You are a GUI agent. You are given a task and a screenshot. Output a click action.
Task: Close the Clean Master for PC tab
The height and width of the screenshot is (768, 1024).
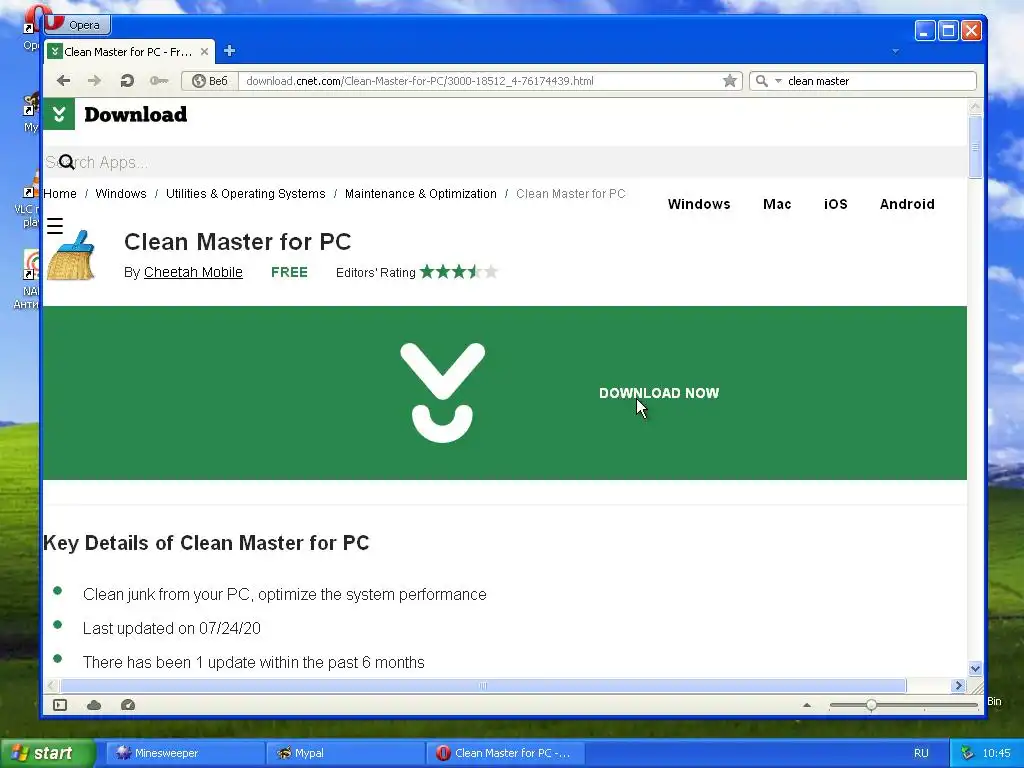click(204, 52)
